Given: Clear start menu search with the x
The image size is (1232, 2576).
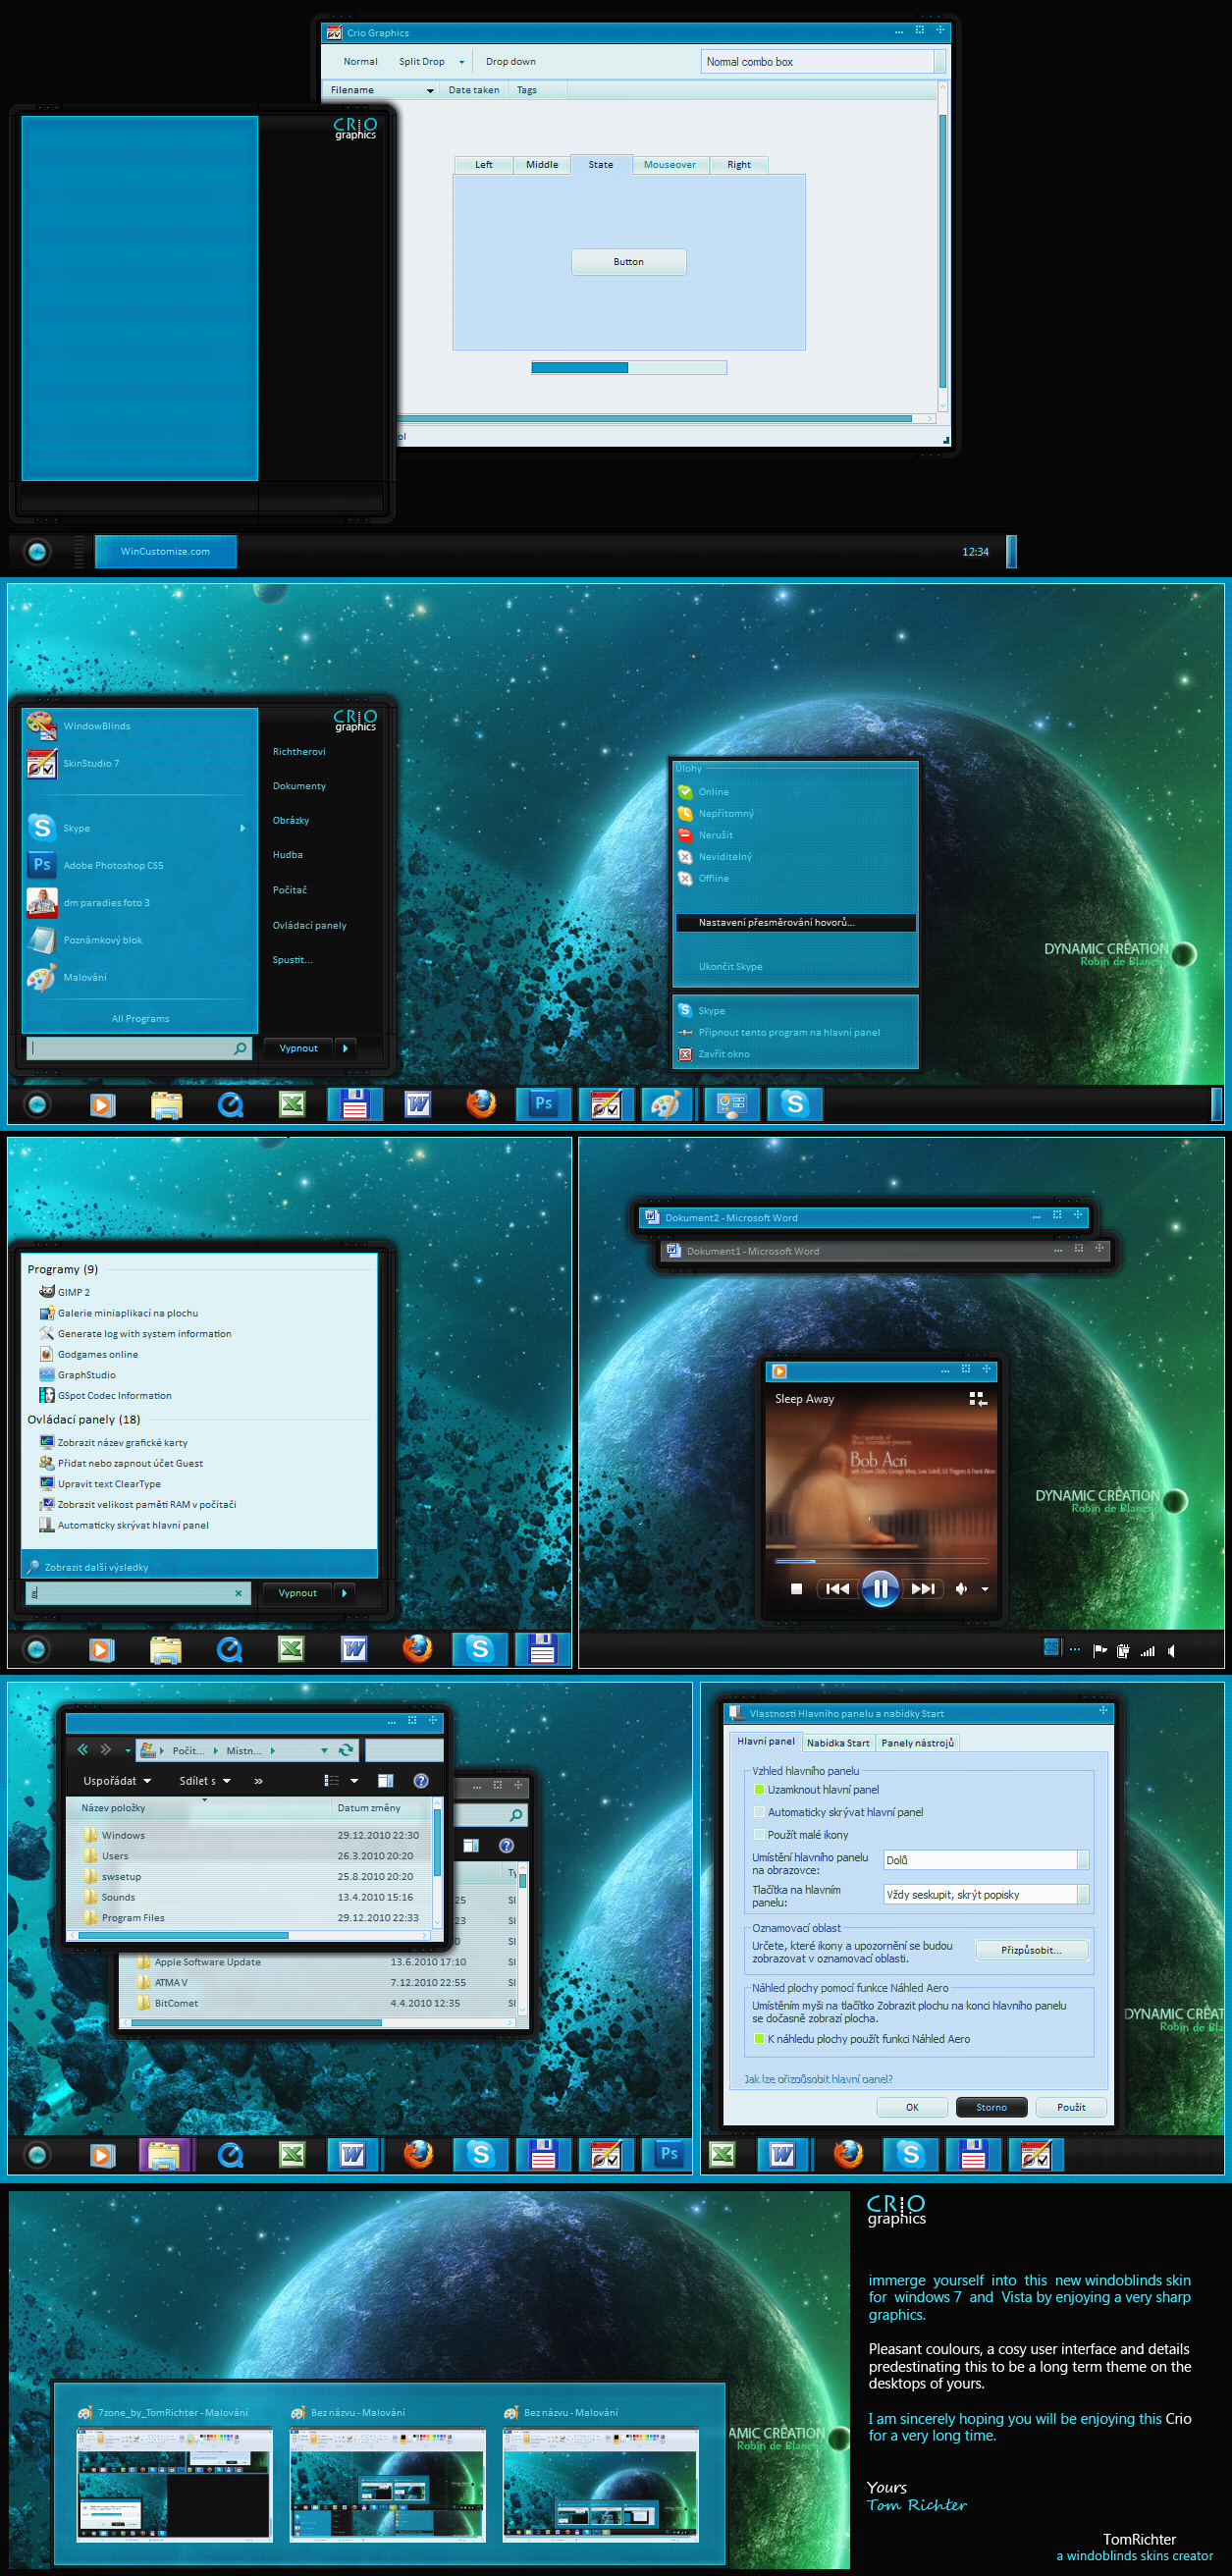Looking at the screenshot, I should [x=238, y=1593].
